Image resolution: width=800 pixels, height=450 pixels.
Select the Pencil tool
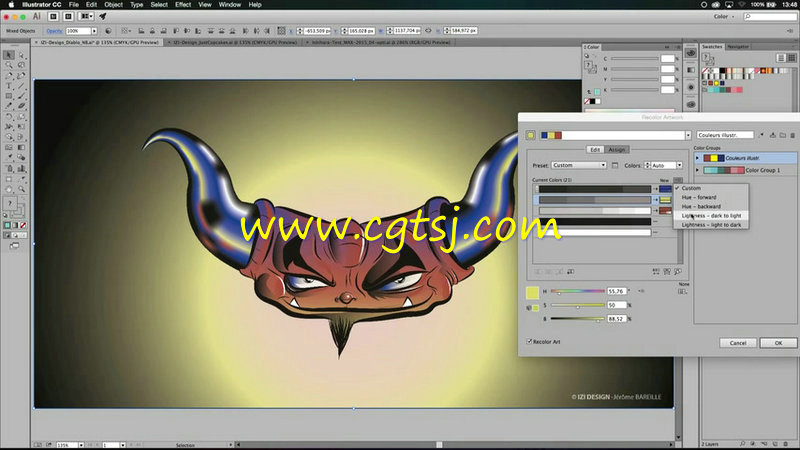(x=9, y=106)
